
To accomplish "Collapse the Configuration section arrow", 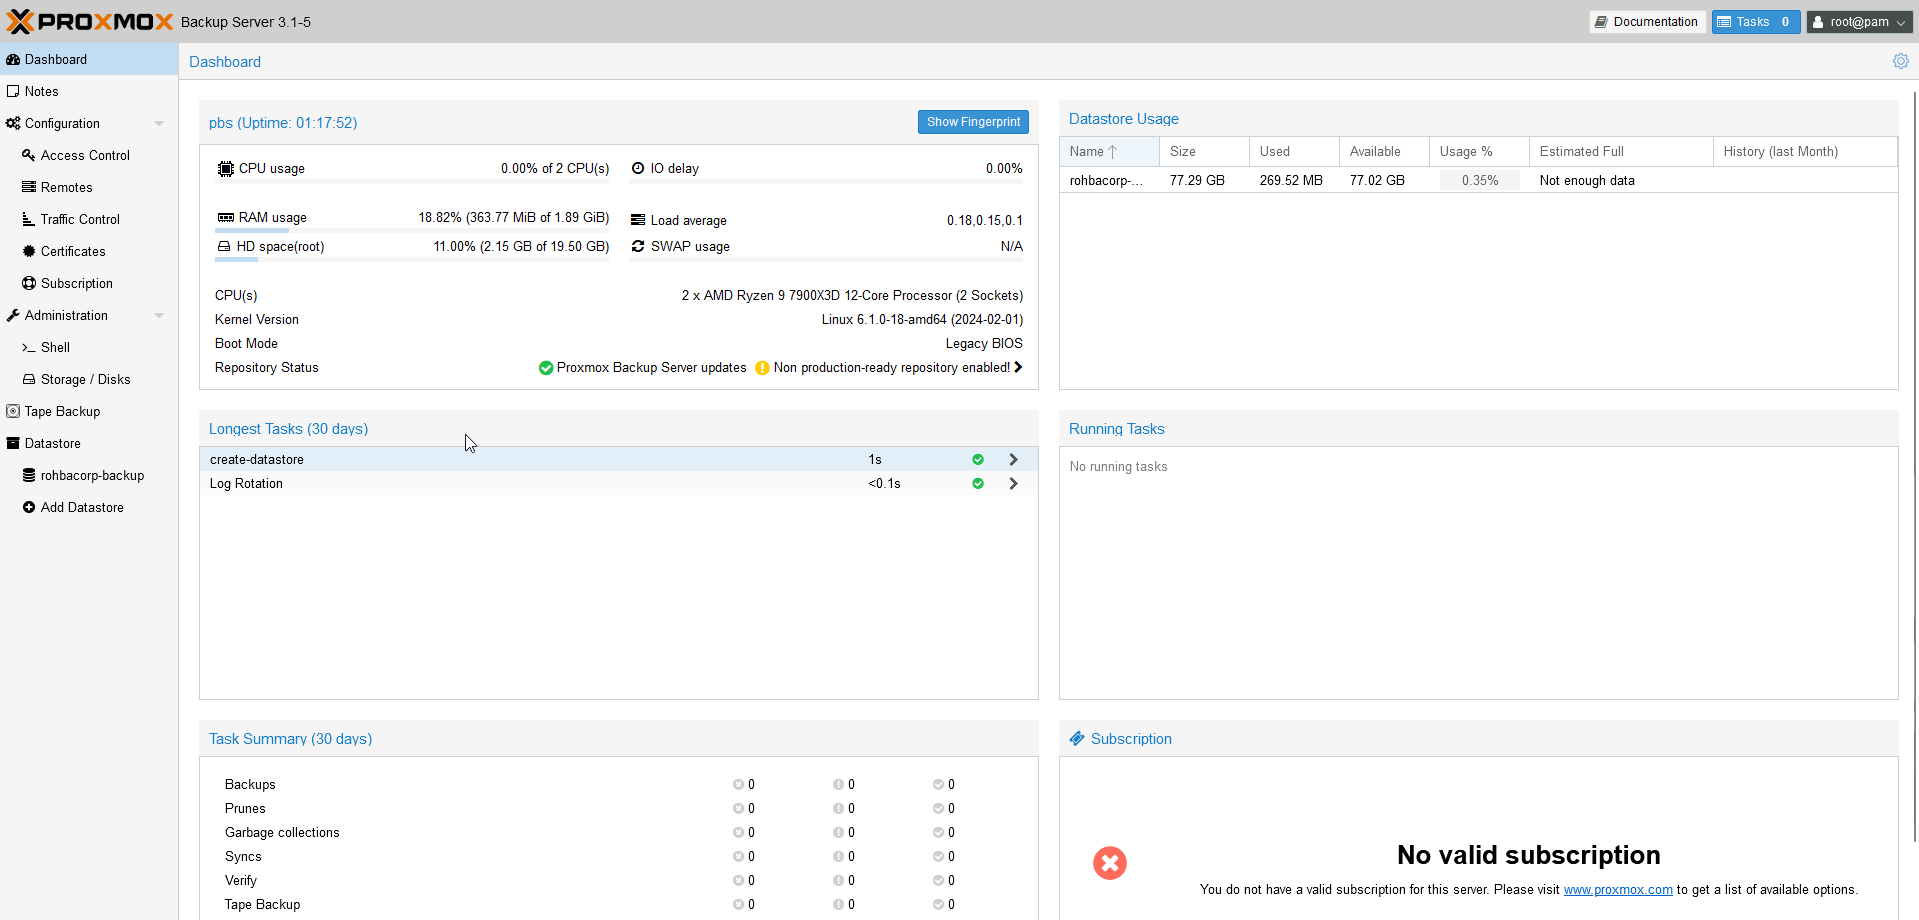I will [x=159, y=123].
